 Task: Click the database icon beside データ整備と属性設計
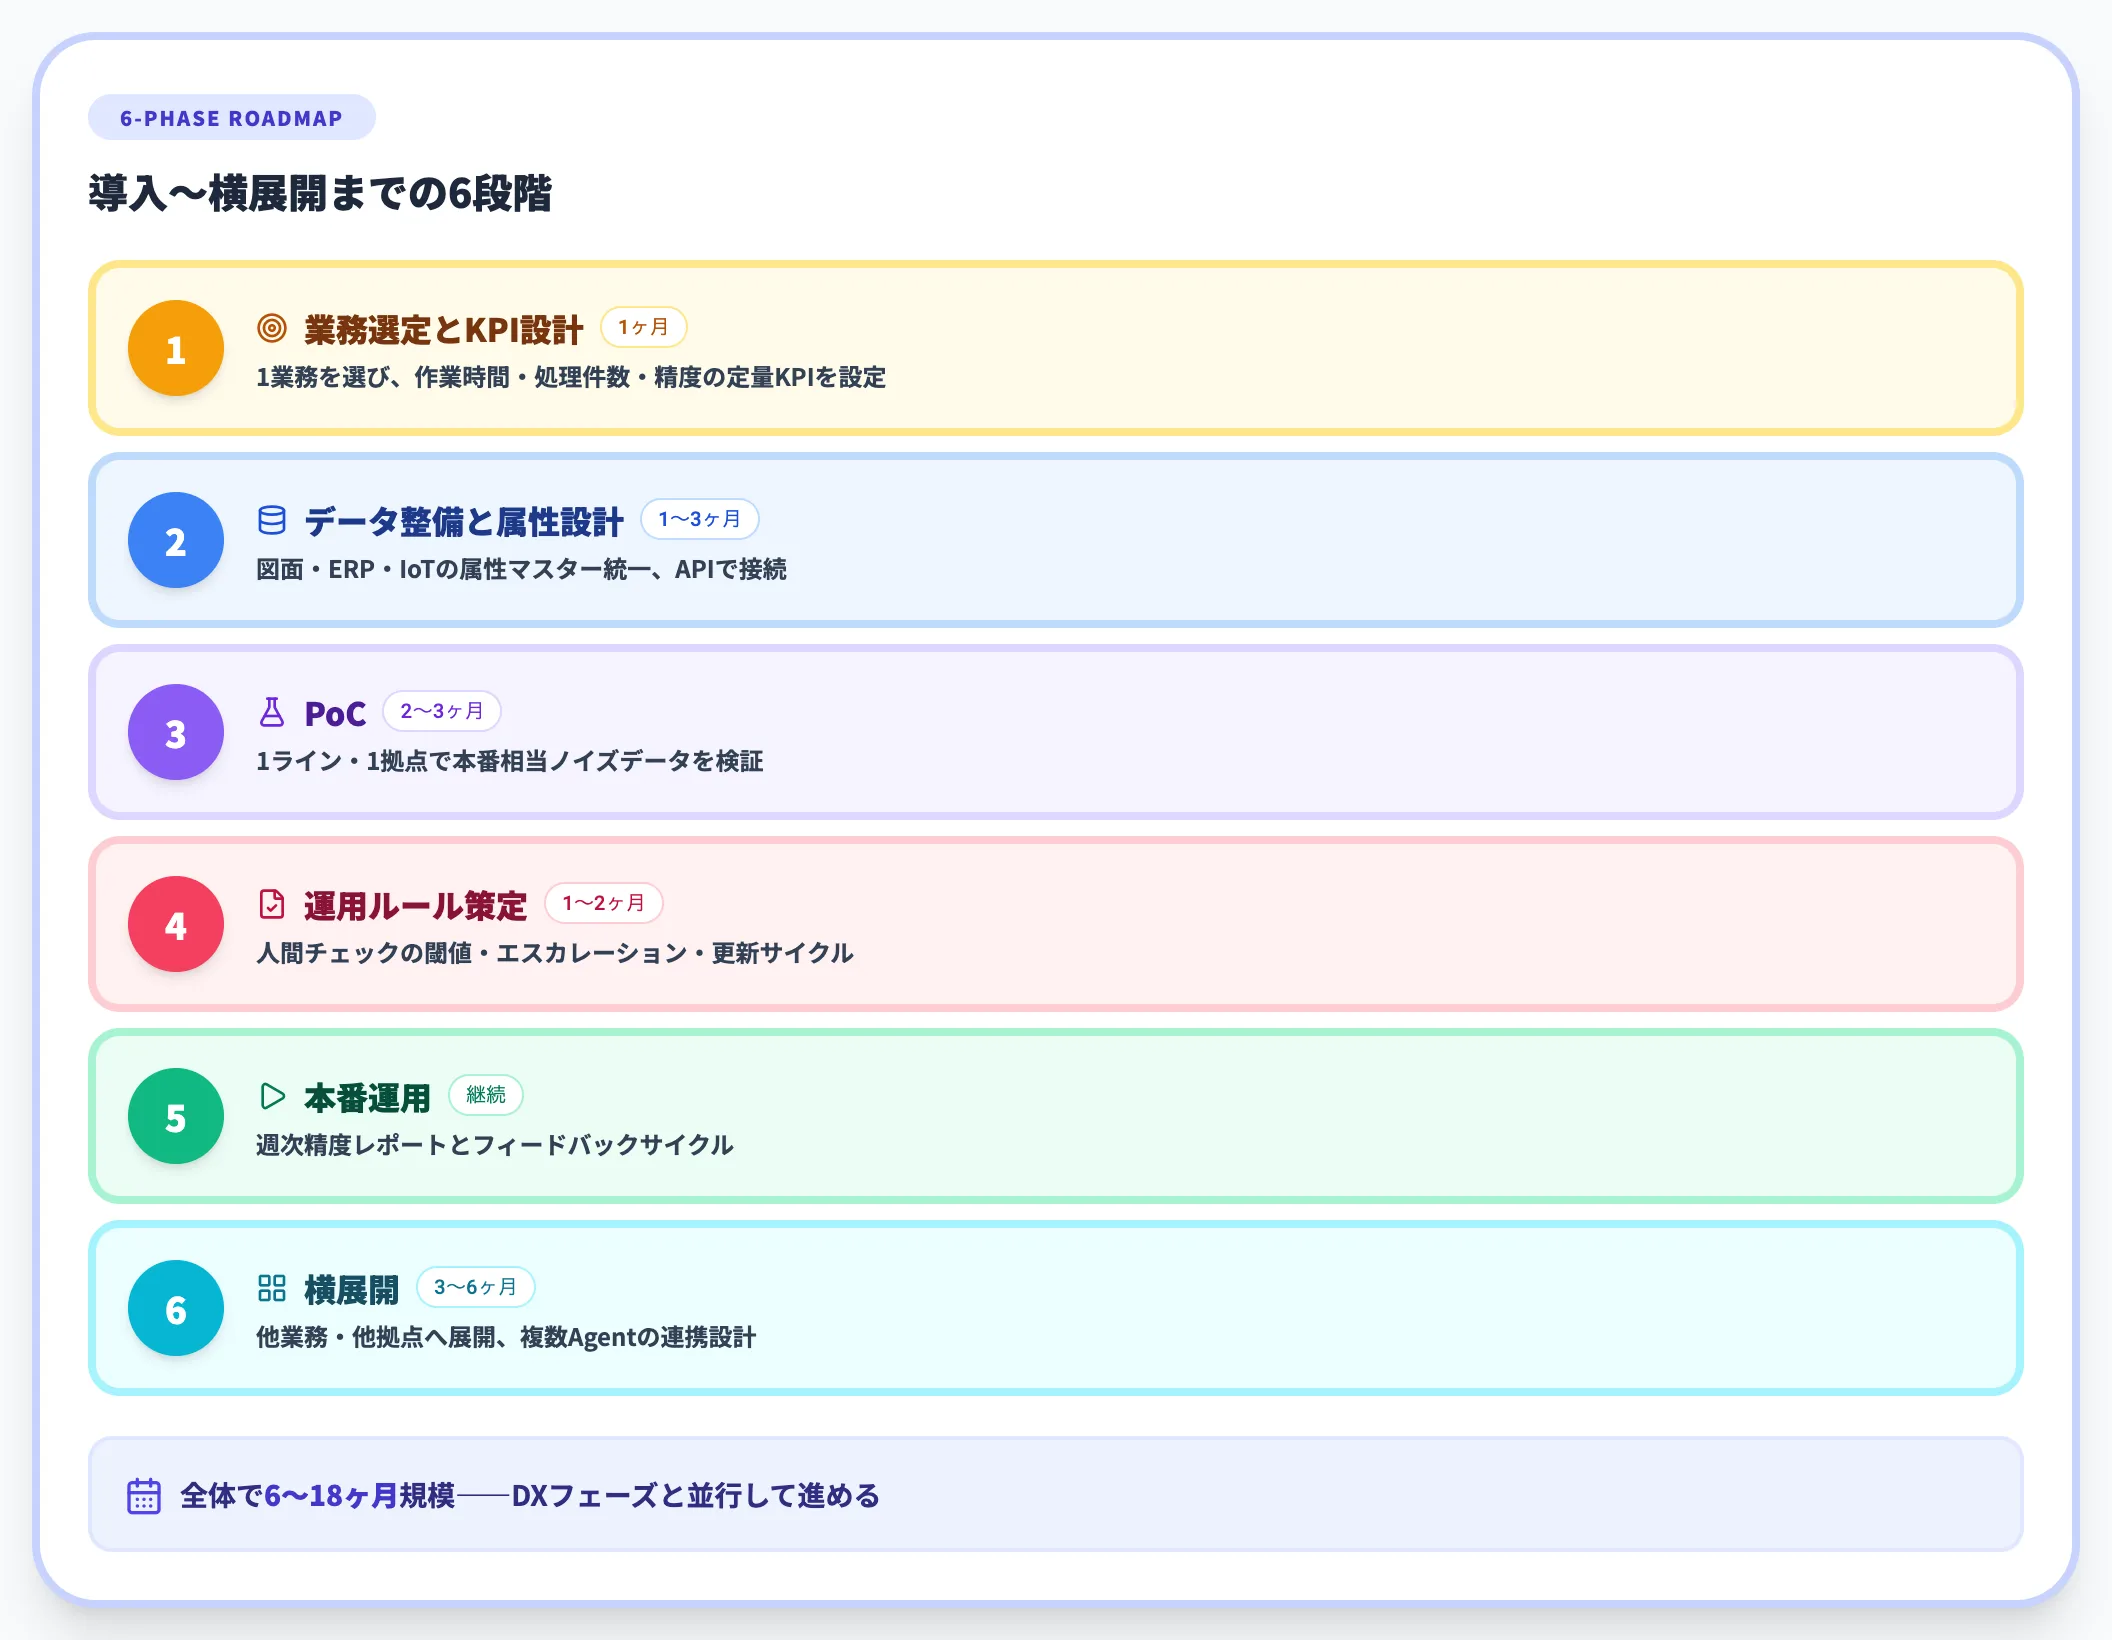pos(271,519)
